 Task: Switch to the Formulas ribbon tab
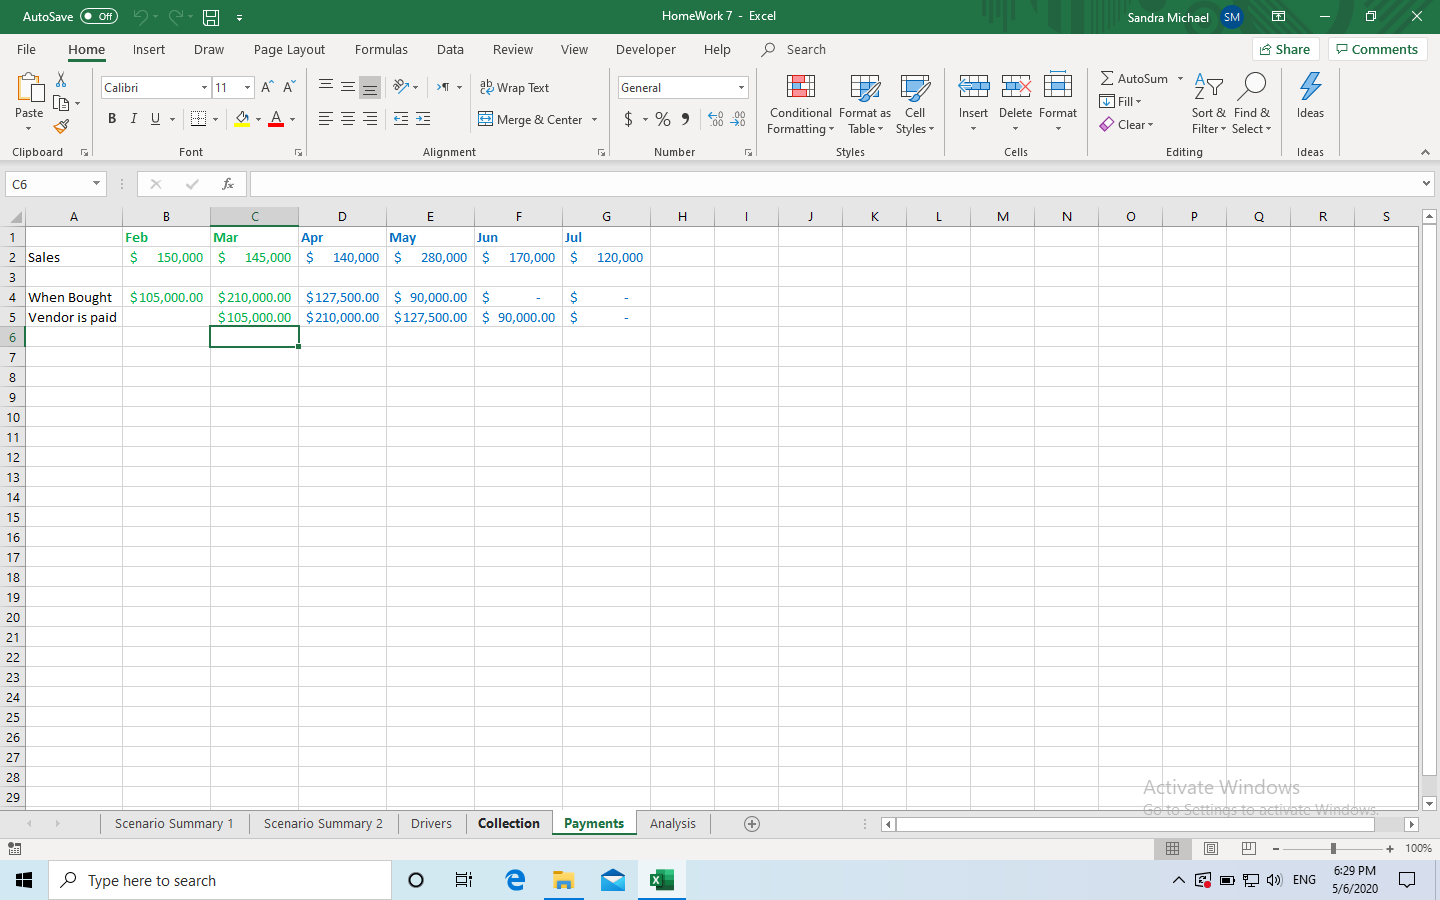tap(381, 49)
